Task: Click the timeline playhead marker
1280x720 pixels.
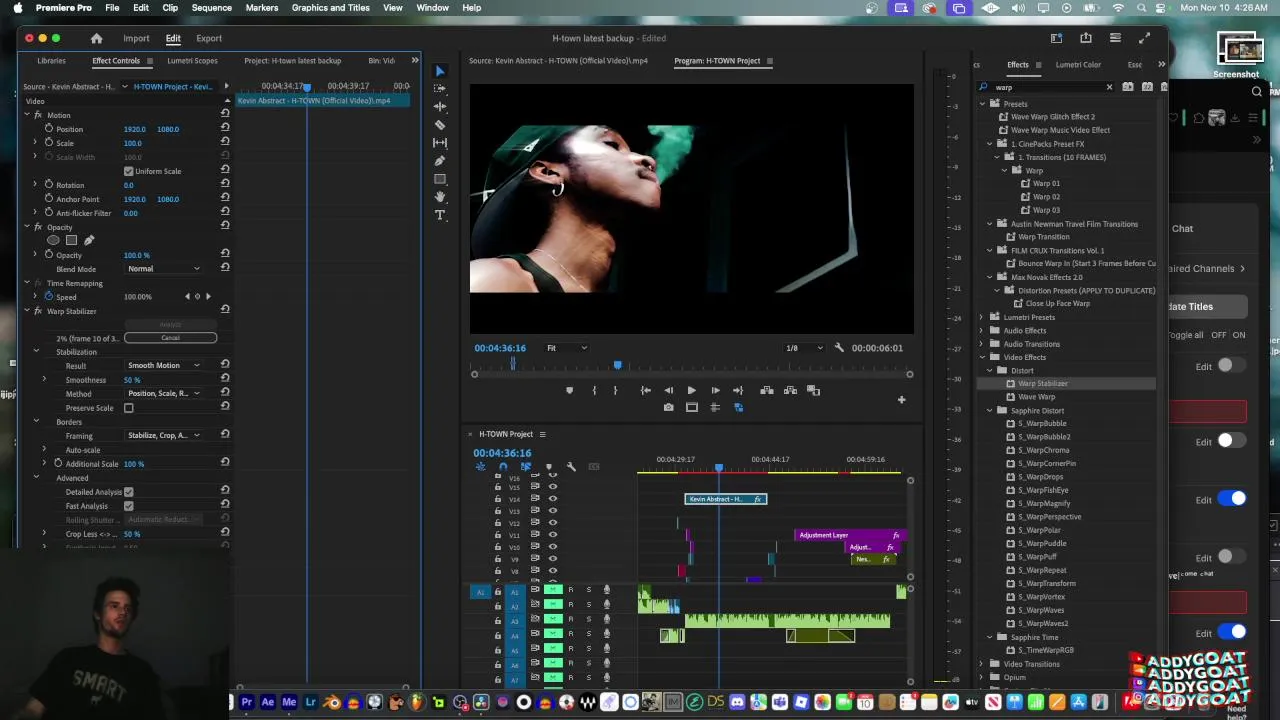Action: tap(718, 467)
